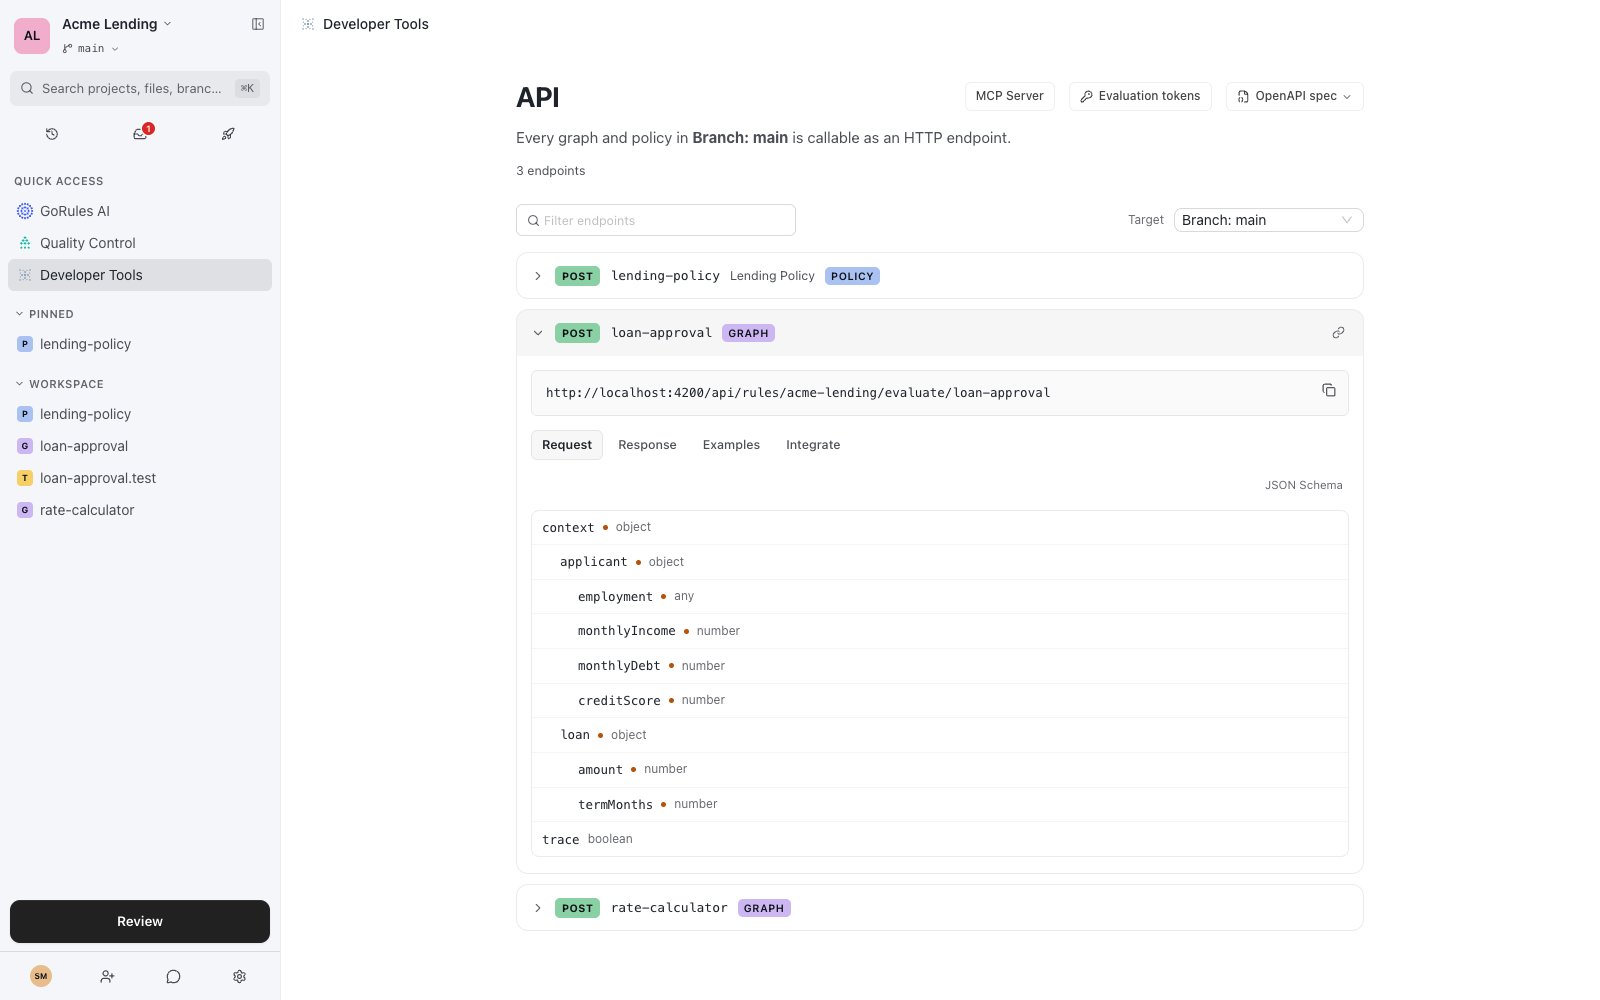
Task: Click the GRAPH badge on rate-calculator
Action: coord(764,908)
